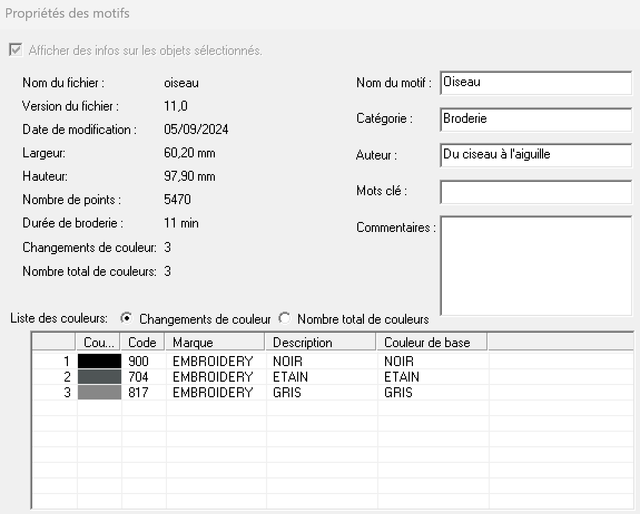Screen dimensions: 640x514
Task: Click the 'Cou...' column header
Action: 98,342
